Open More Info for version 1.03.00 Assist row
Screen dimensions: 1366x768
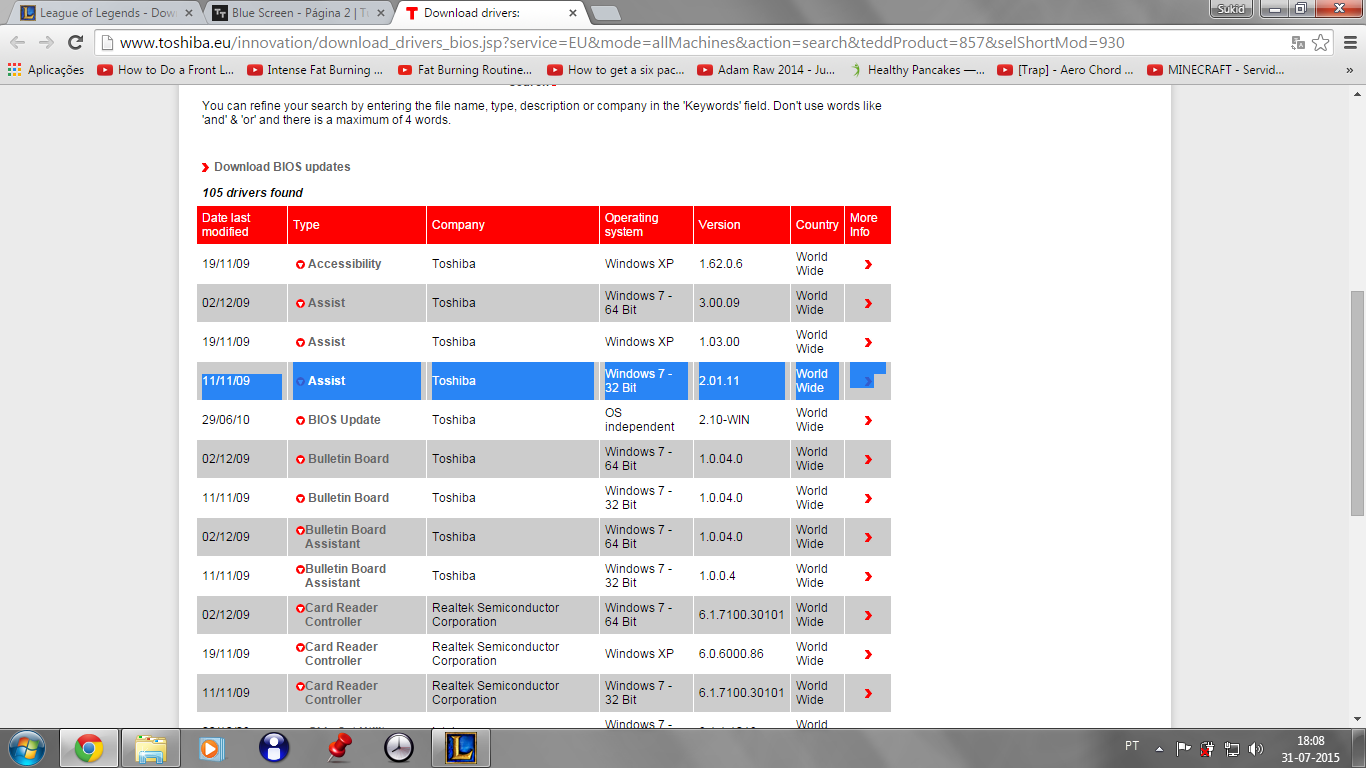tap(868, 343)
